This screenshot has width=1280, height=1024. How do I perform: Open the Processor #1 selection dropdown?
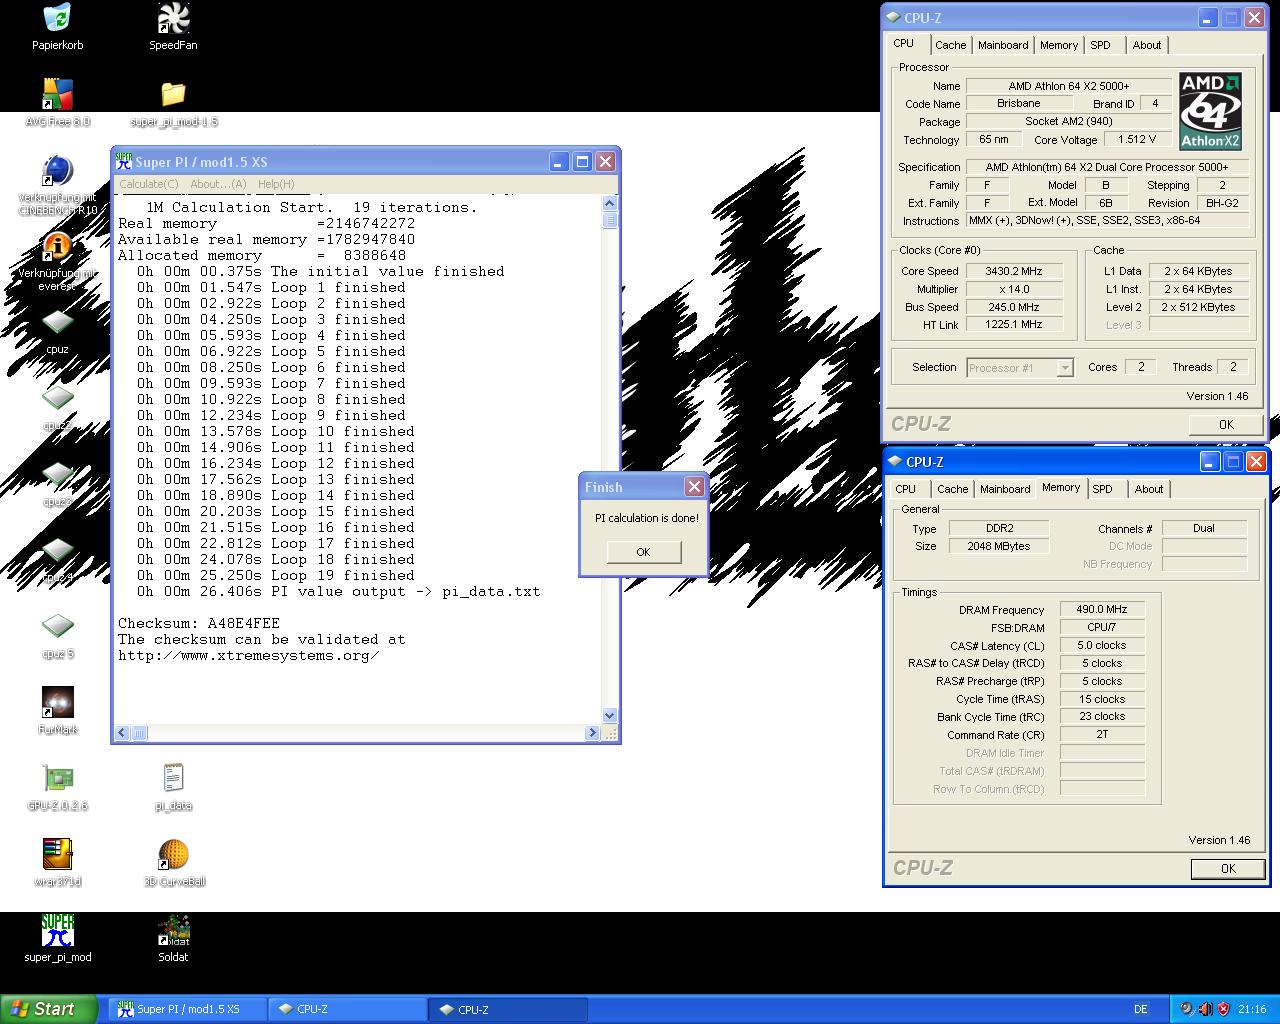[x=1064, y=368]
